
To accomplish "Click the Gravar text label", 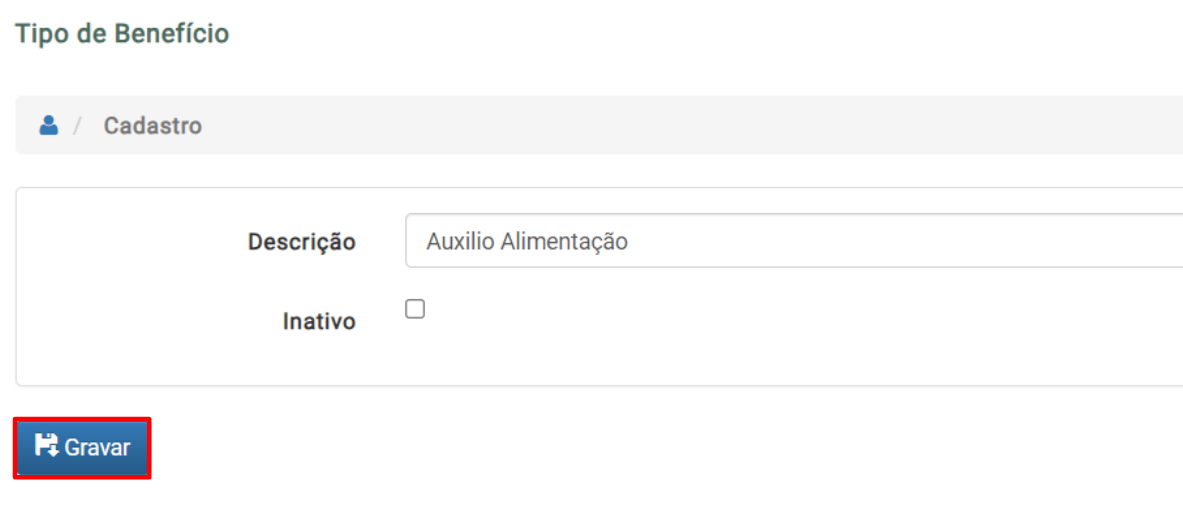I will coord(97,447).
